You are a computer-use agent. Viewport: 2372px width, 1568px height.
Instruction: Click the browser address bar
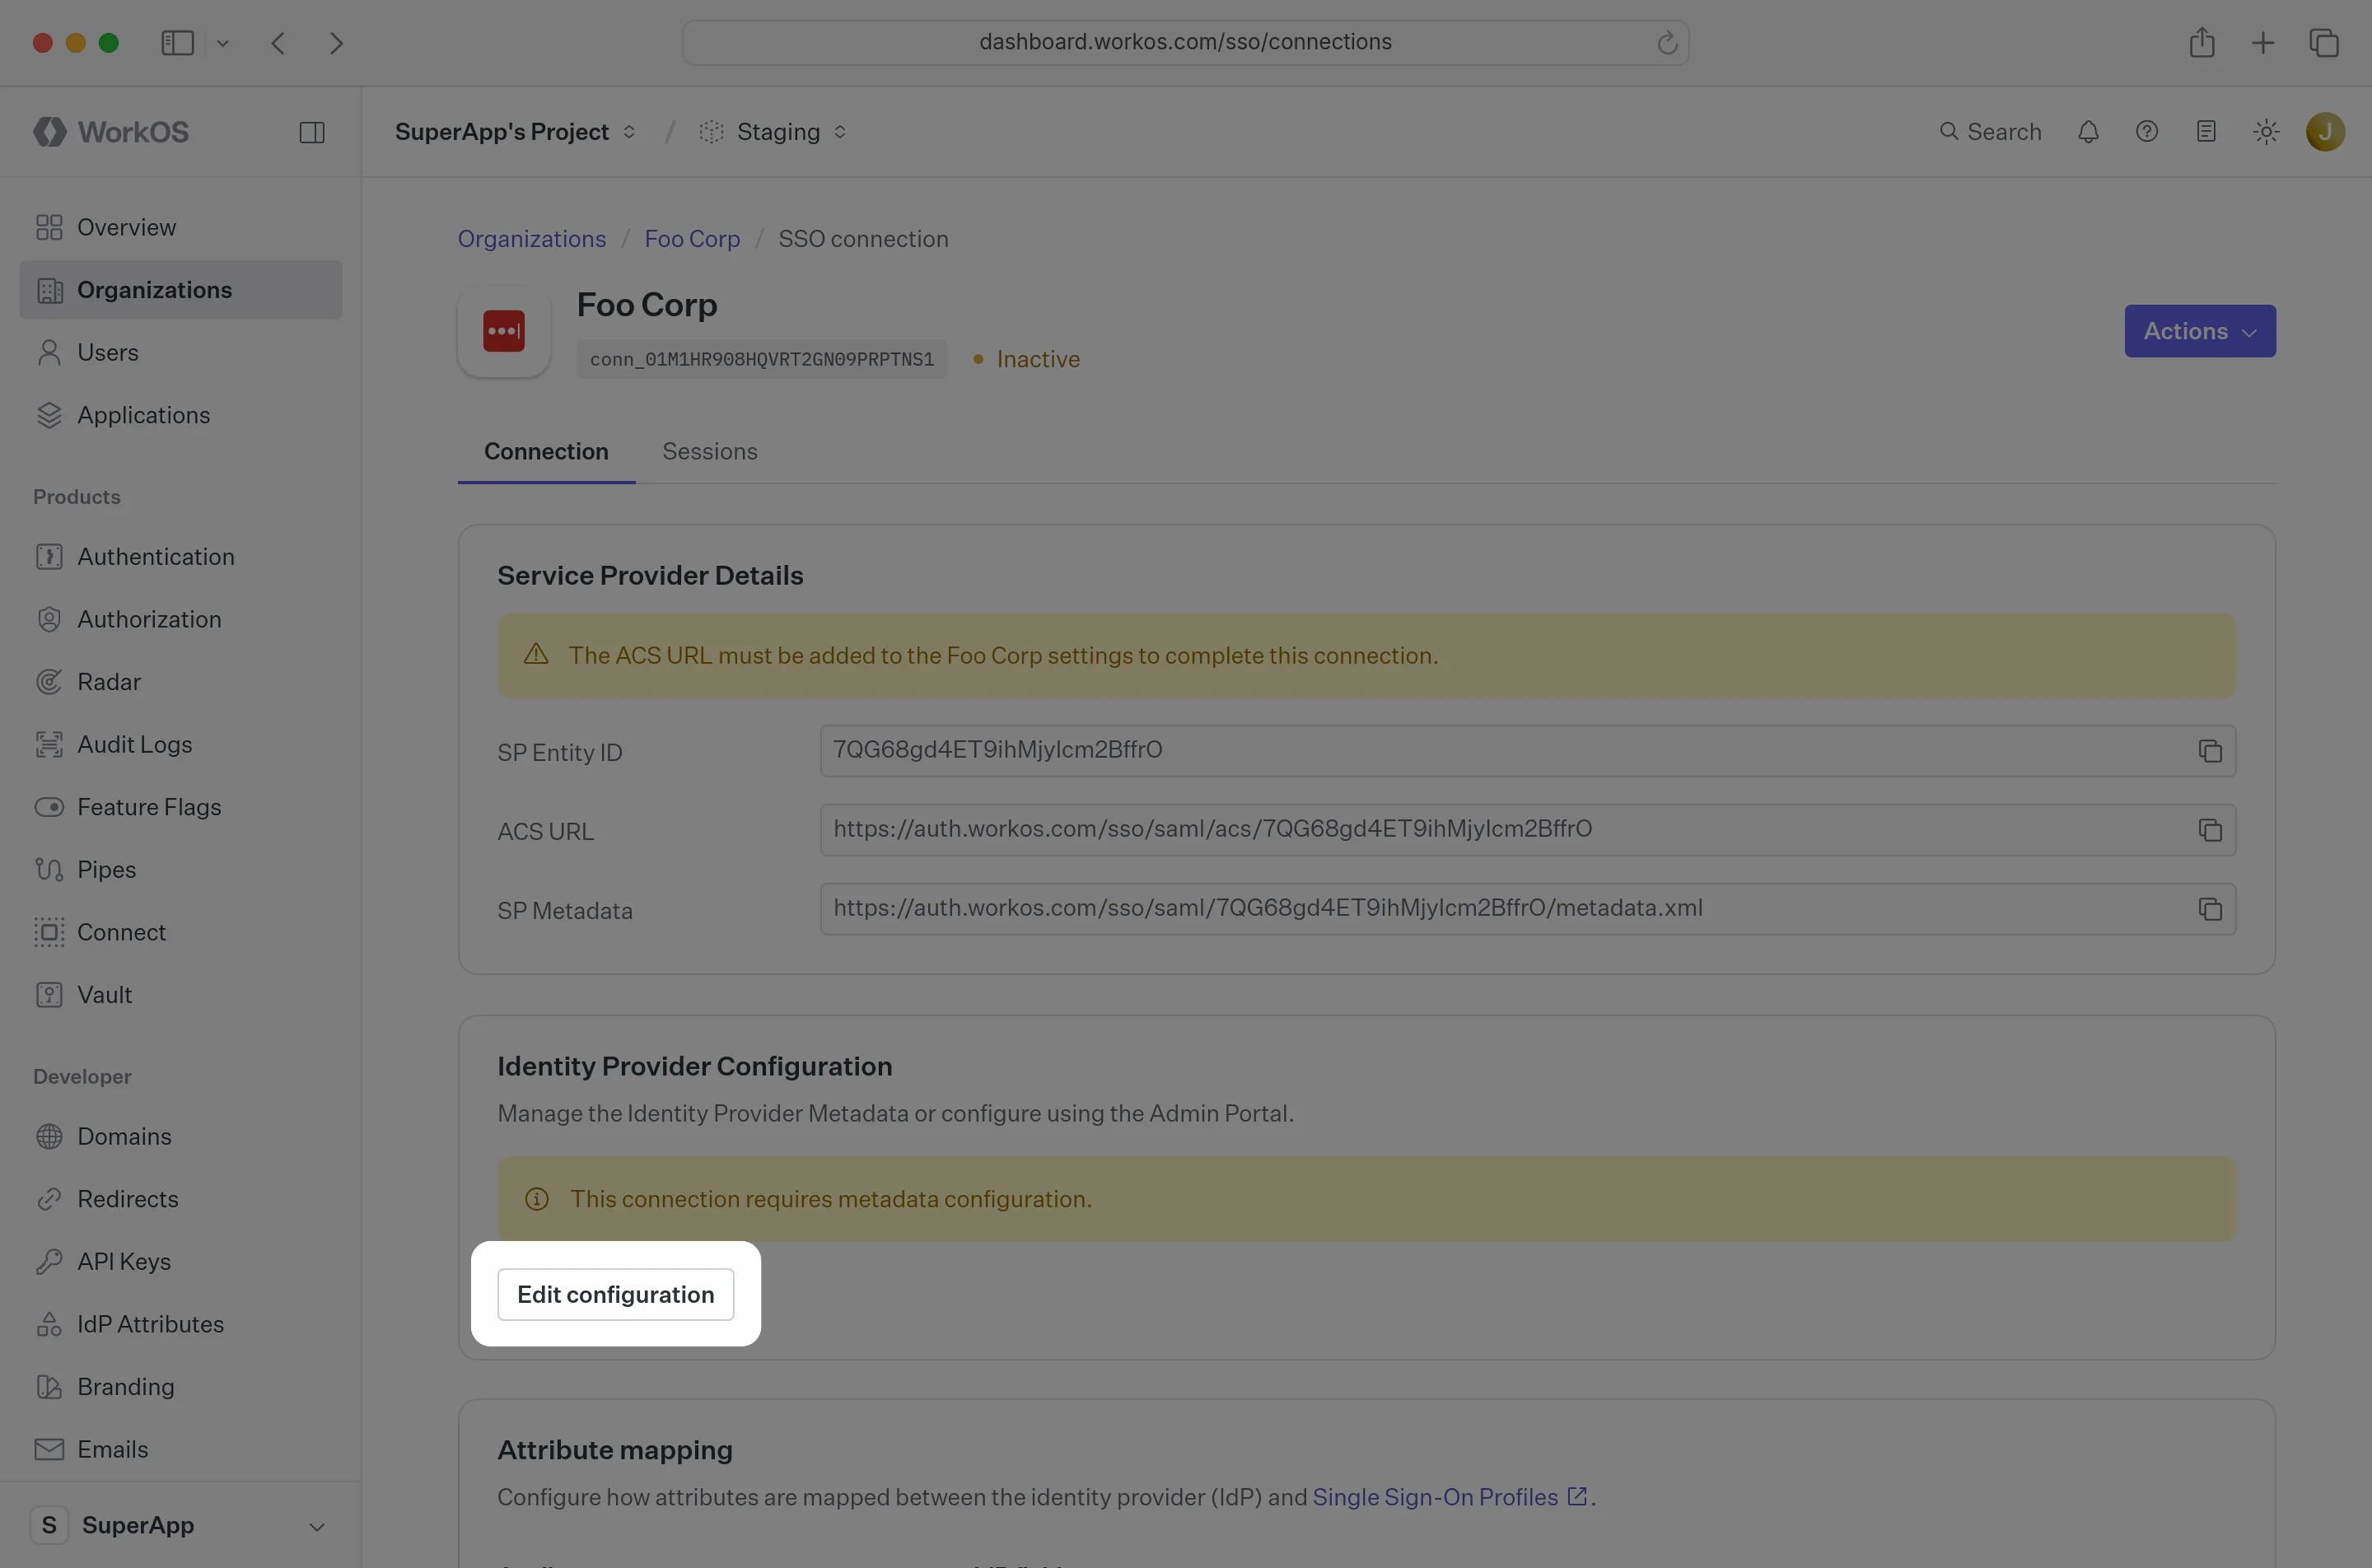coord(1185,42)
